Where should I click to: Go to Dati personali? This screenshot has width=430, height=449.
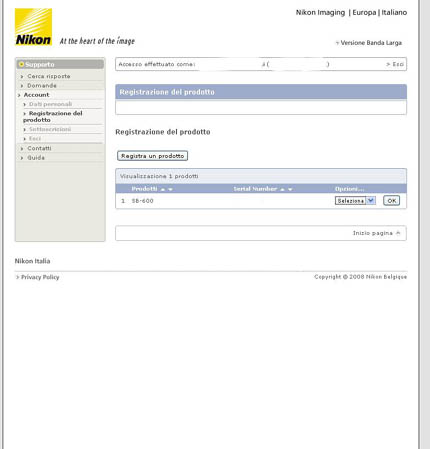(x=50, y=104)
